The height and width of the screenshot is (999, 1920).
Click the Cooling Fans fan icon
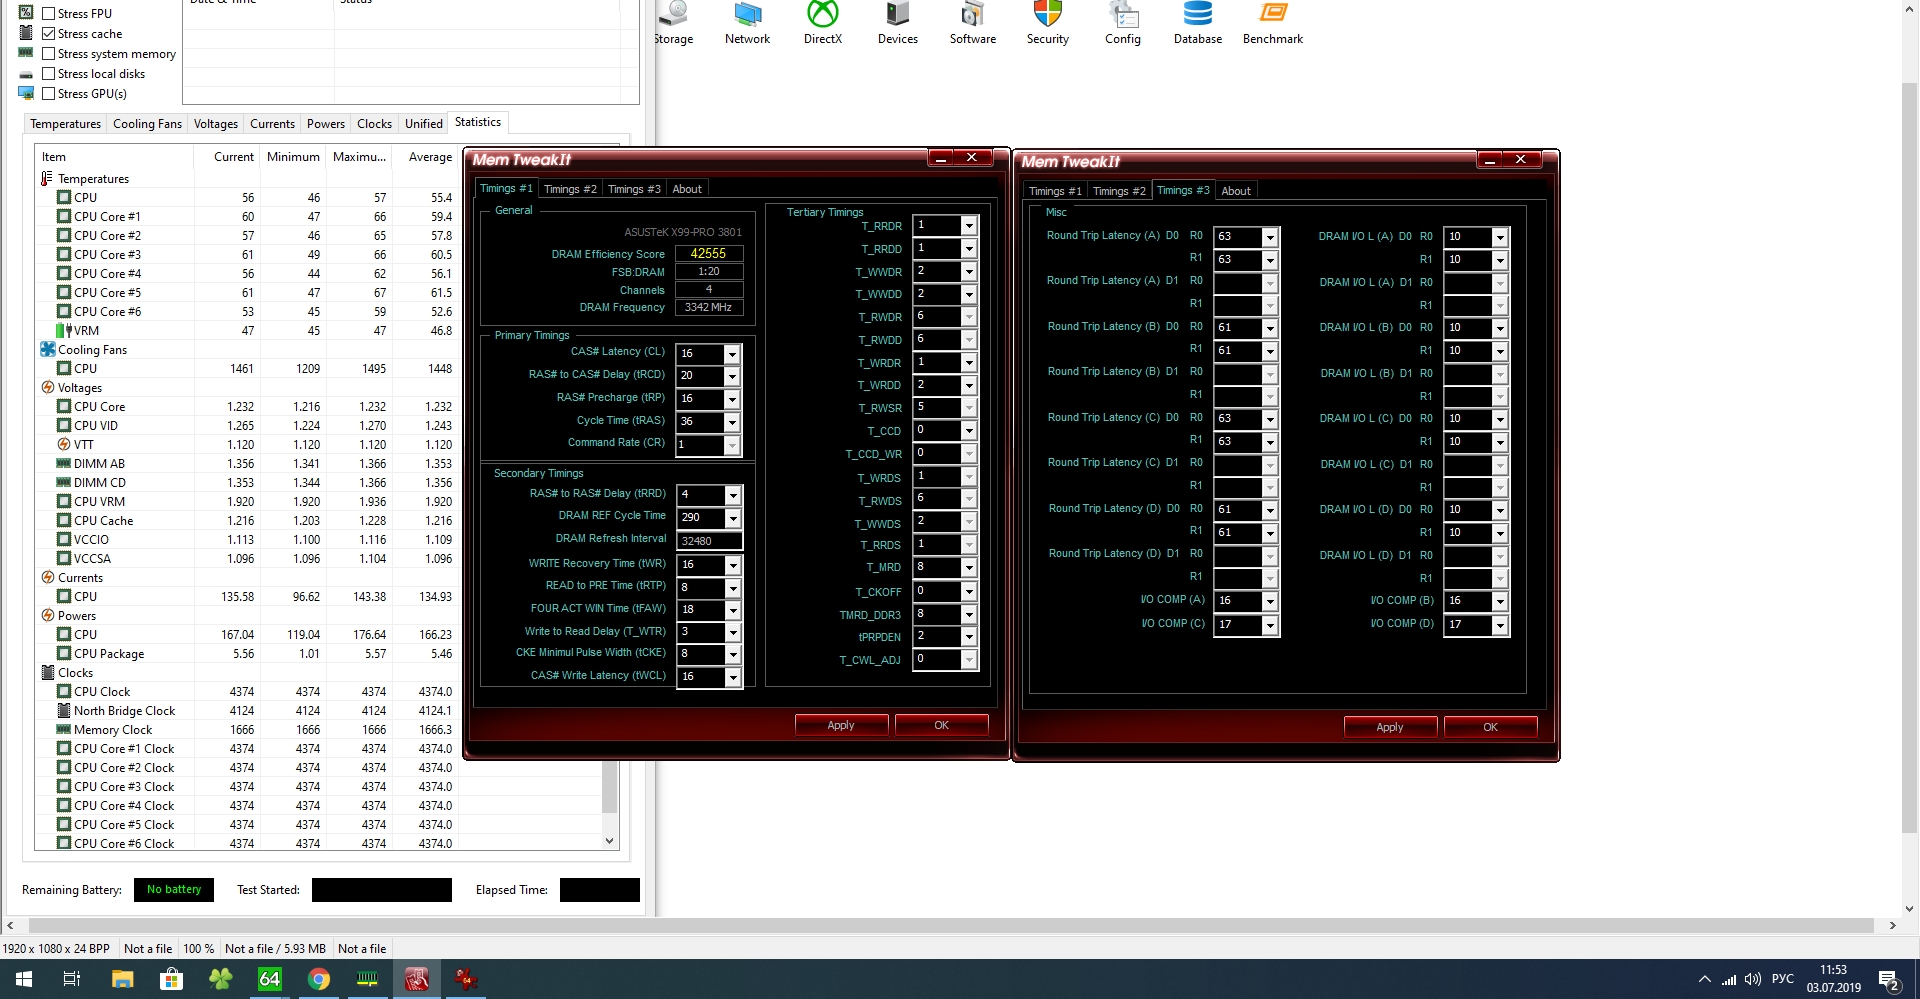pyautogui.click(x=47, y=349)
